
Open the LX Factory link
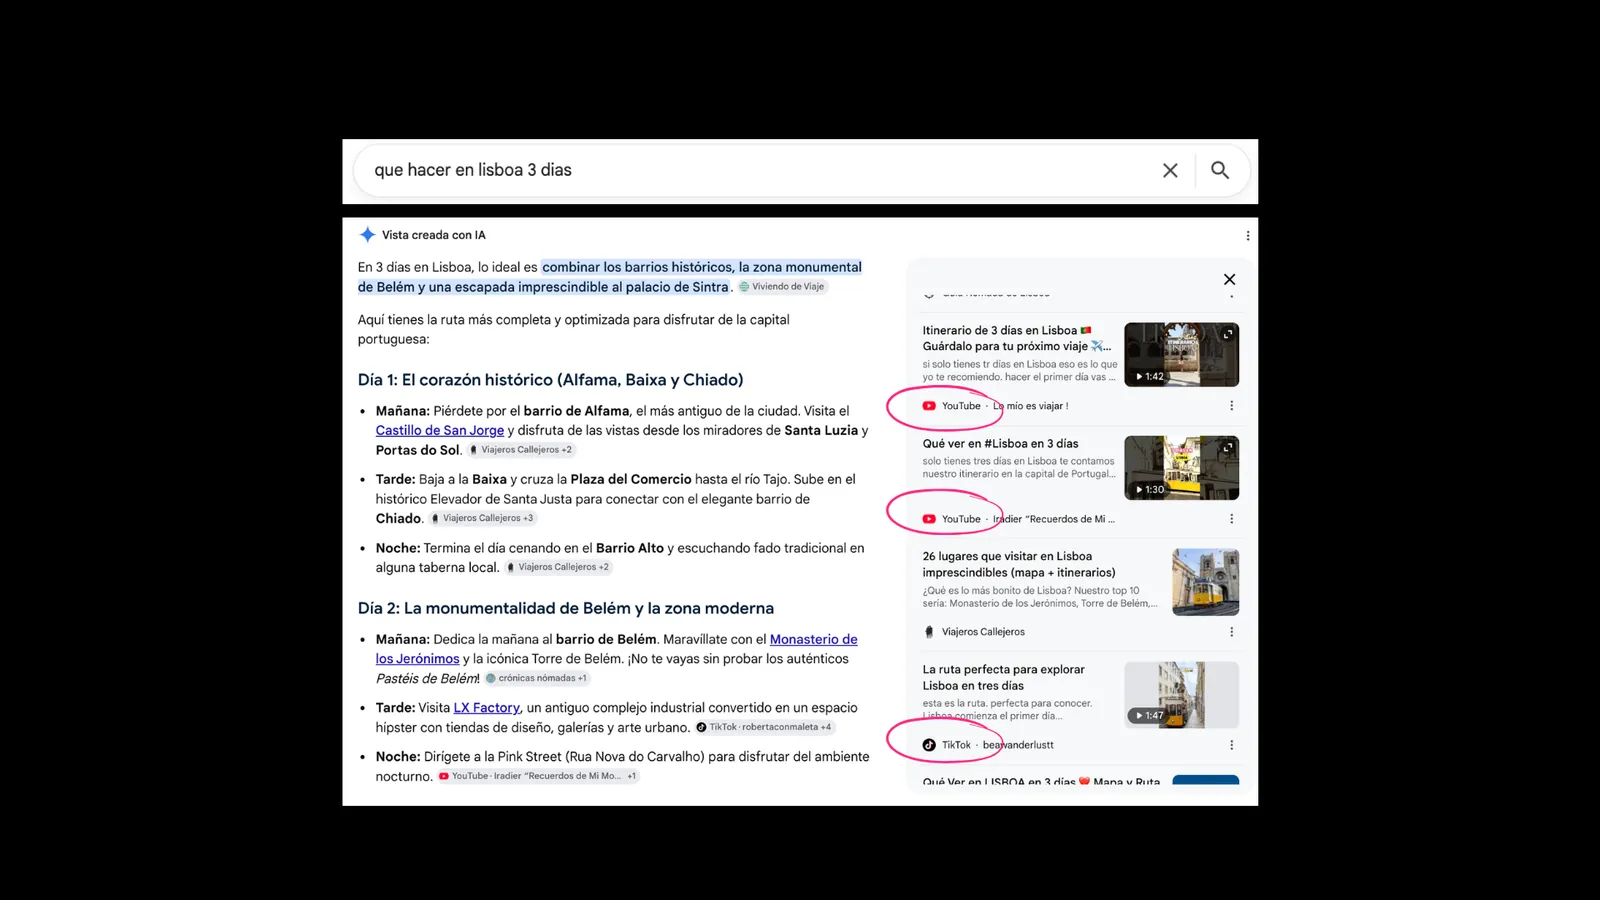487,708
